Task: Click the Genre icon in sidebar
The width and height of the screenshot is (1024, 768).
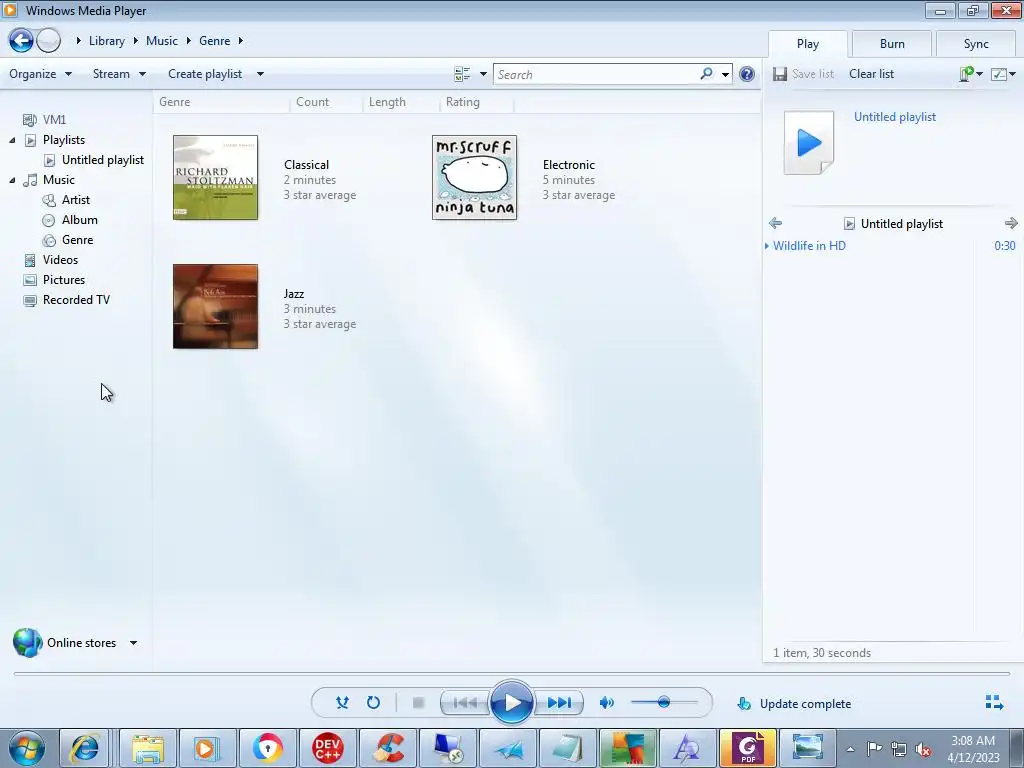Action: pyautogui.click(x=49, y=240)
